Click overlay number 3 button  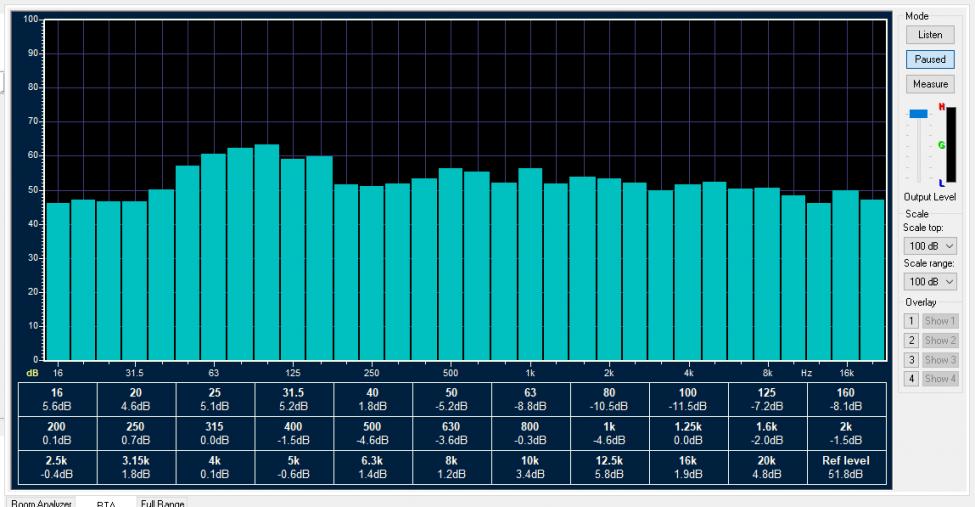(x=911, y=360)
